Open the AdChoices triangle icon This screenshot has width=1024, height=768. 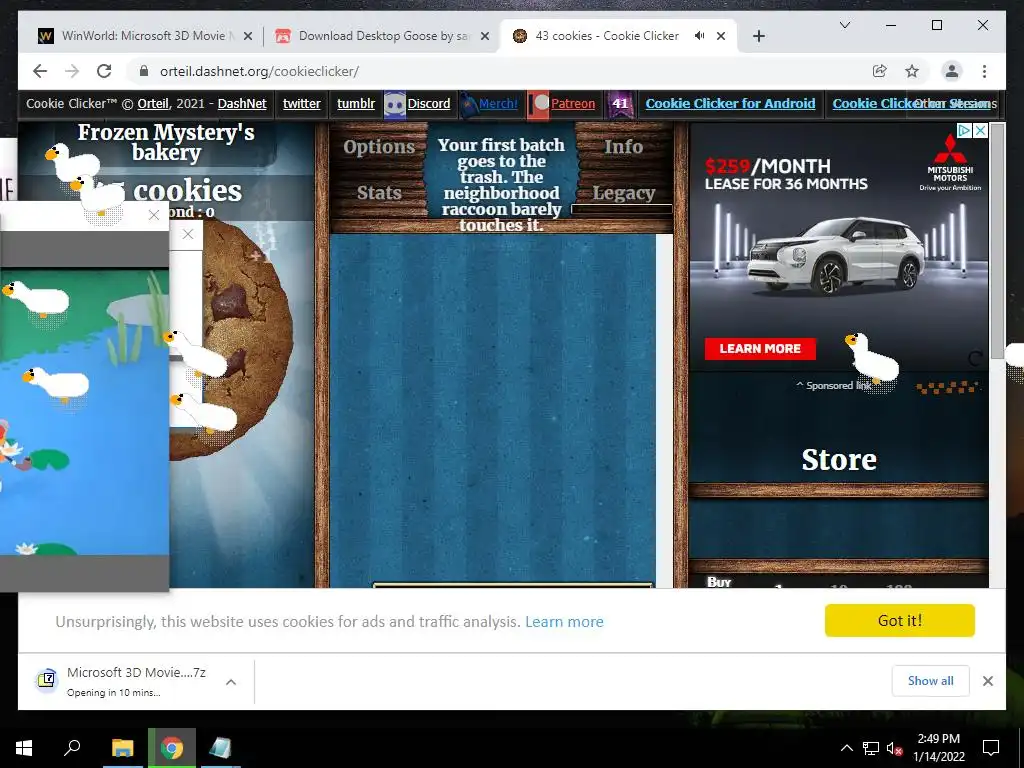(x=965, y=131)
